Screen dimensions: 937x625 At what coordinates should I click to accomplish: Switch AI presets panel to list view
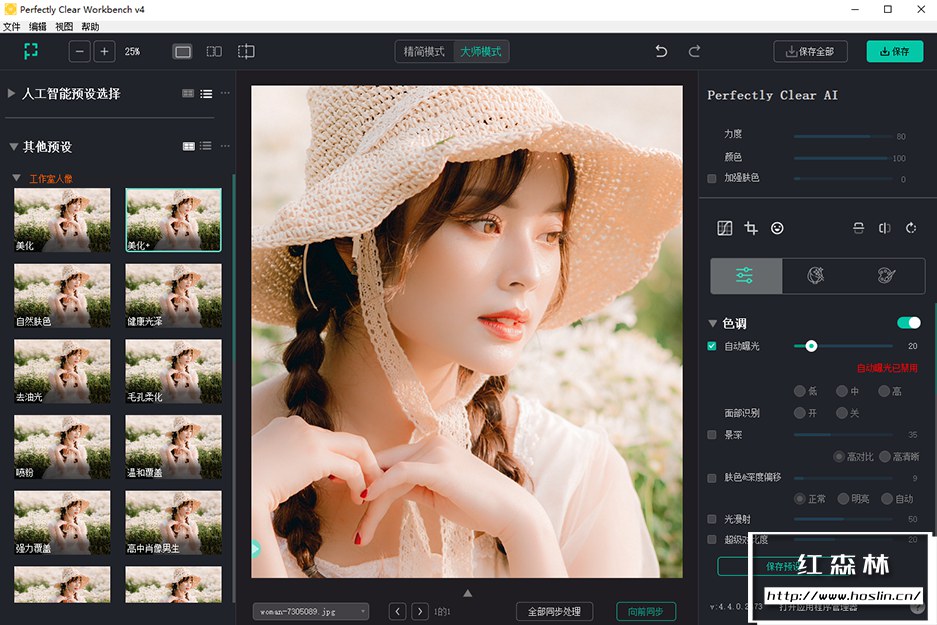(206, 93)
